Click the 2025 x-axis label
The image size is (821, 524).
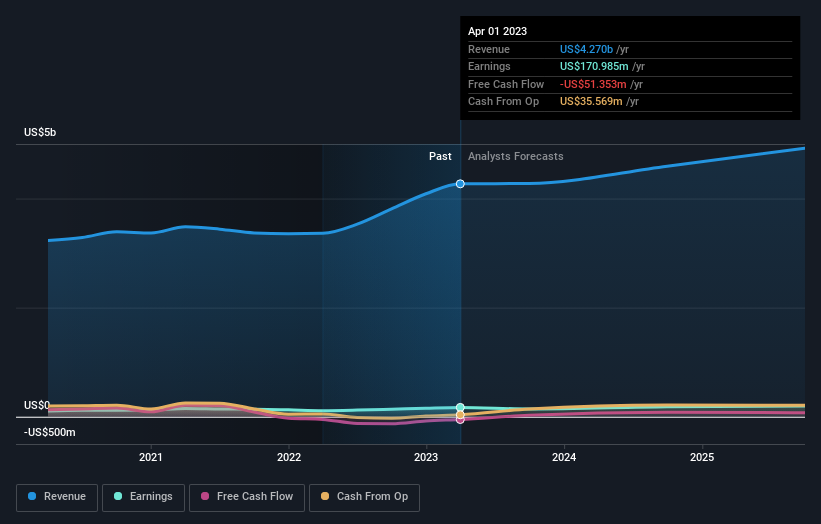pos(702,457)
